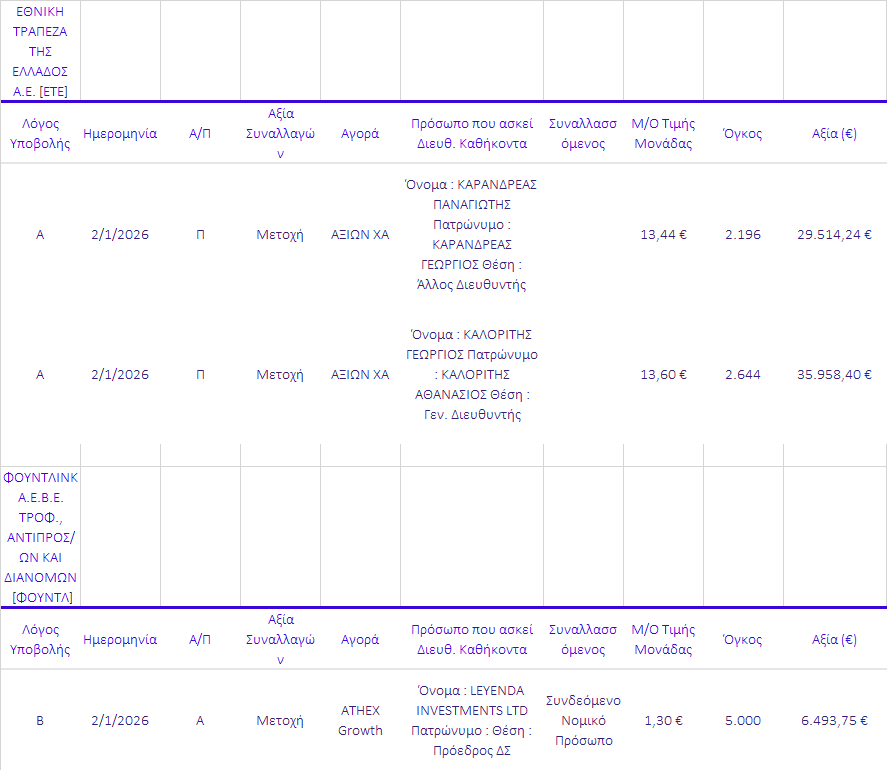The height and width of the screenshot is (770, 887).
Task: Click ΑΞΙΩΝ ΧΑ in the ΚΑΡΑΝΔΡΕΑΣ row
Action: click(360, 234)
